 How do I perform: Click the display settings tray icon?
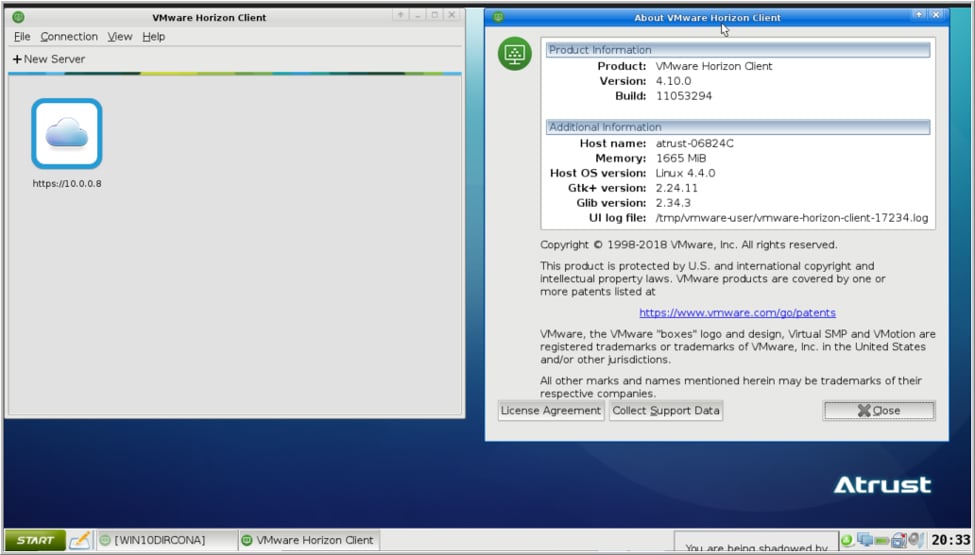(x=899, y=540)
